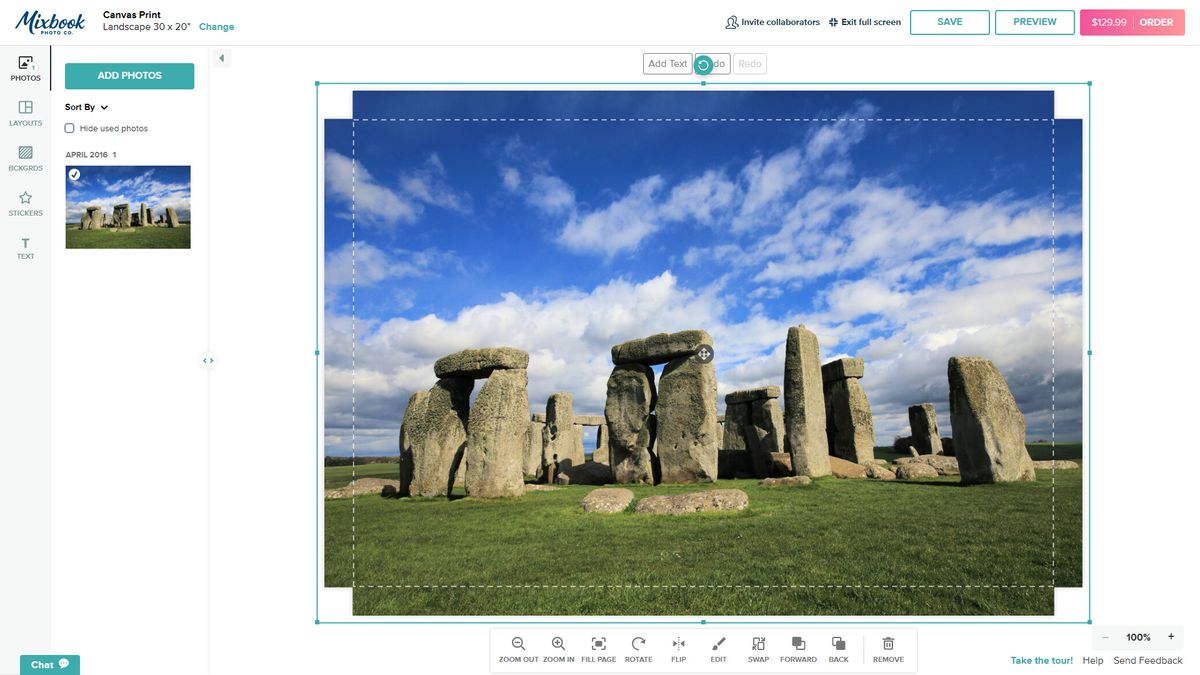Switch to the Text tab

click(x=24, y=247)
